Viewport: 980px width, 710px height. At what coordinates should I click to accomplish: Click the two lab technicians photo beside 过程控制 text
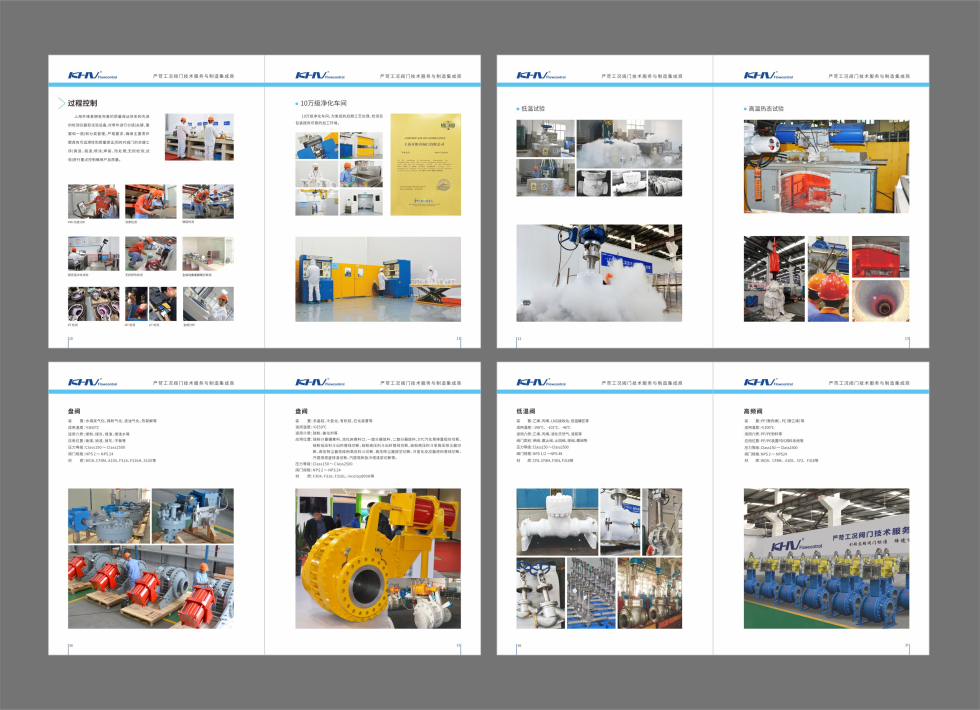point(199,137)
